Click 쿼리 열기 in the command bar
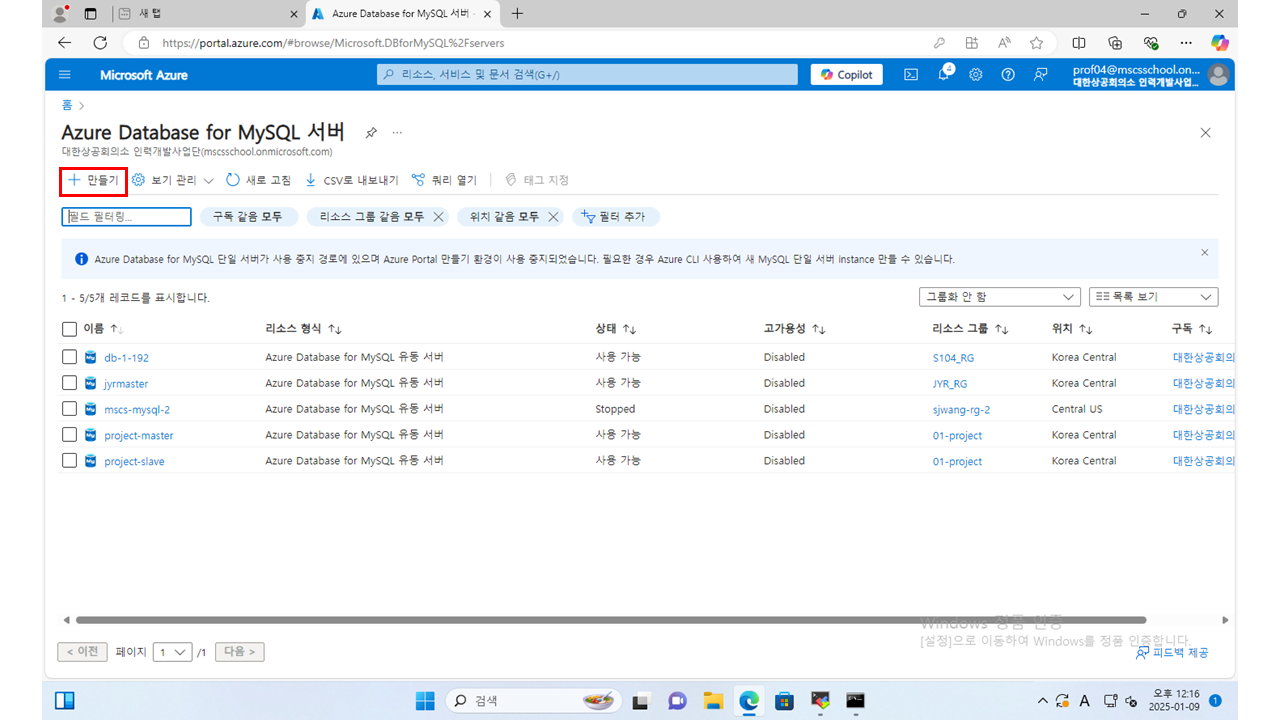Image resolution: width=1280 pixels, height=720 pixels. pyautogui.click(x=444, y=180)
